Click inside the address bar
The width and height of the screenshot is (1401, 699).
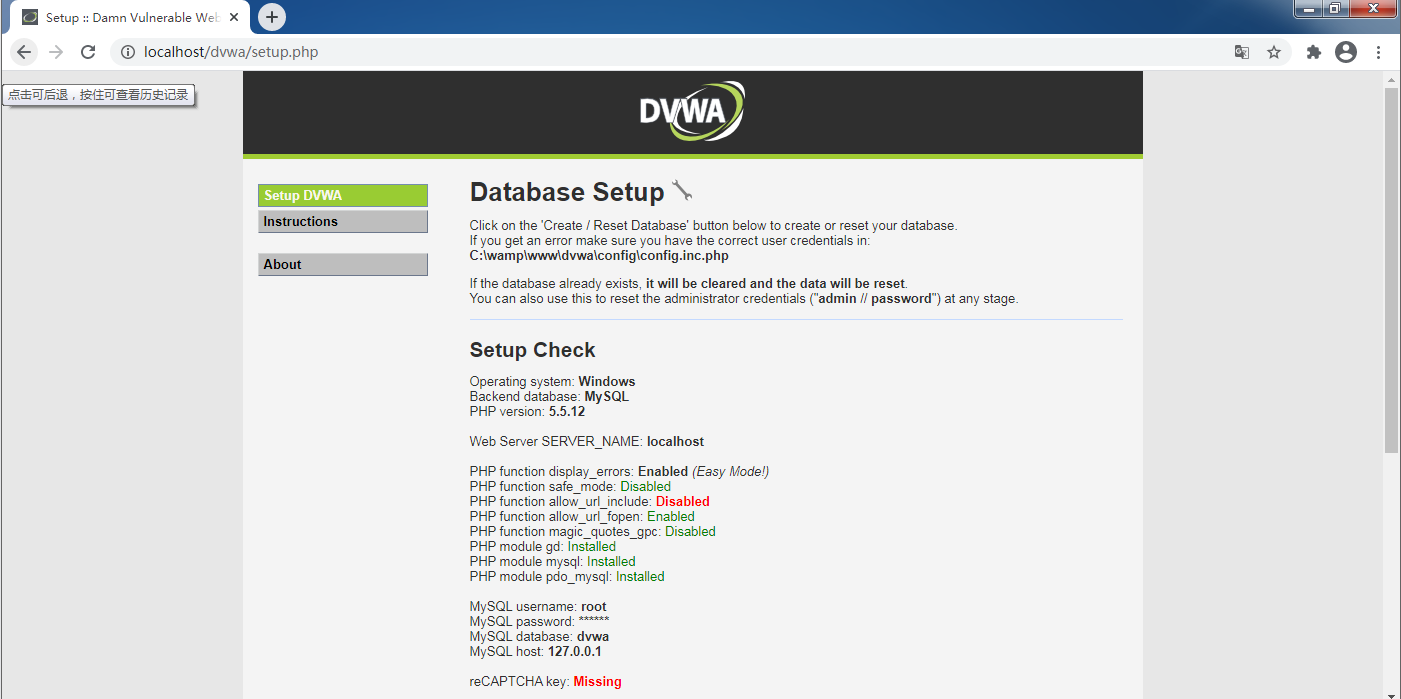(400, 51)
